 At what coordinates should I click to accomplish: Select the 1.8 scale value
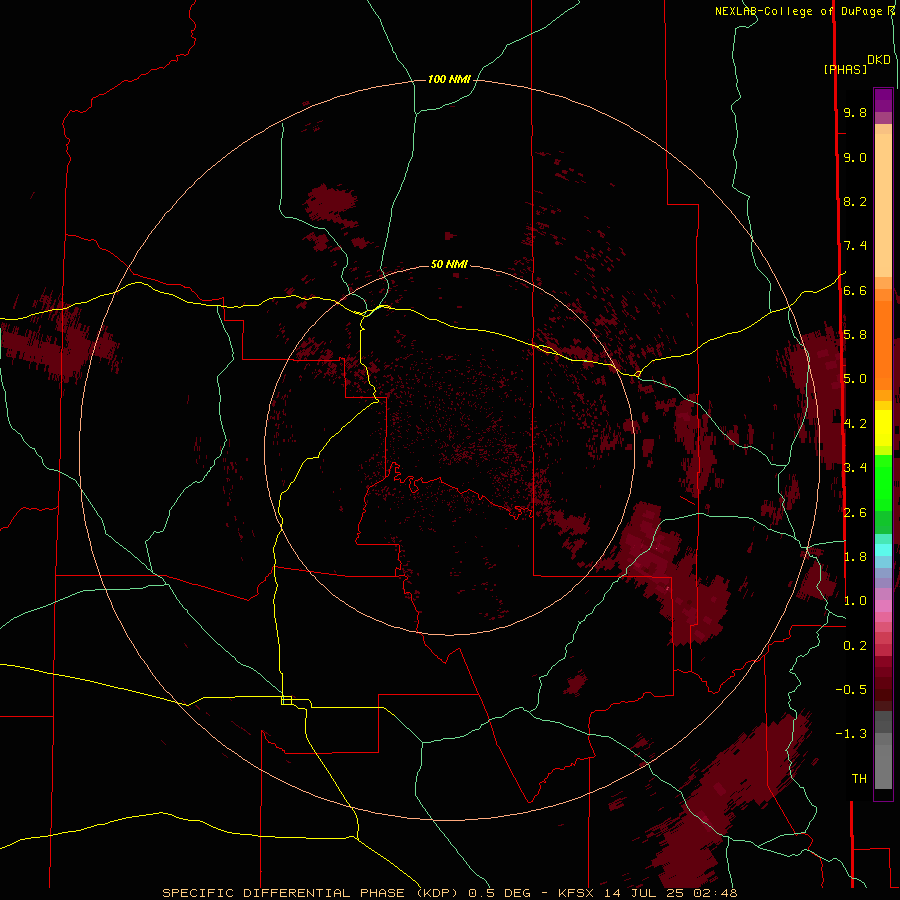click(855, 557)
